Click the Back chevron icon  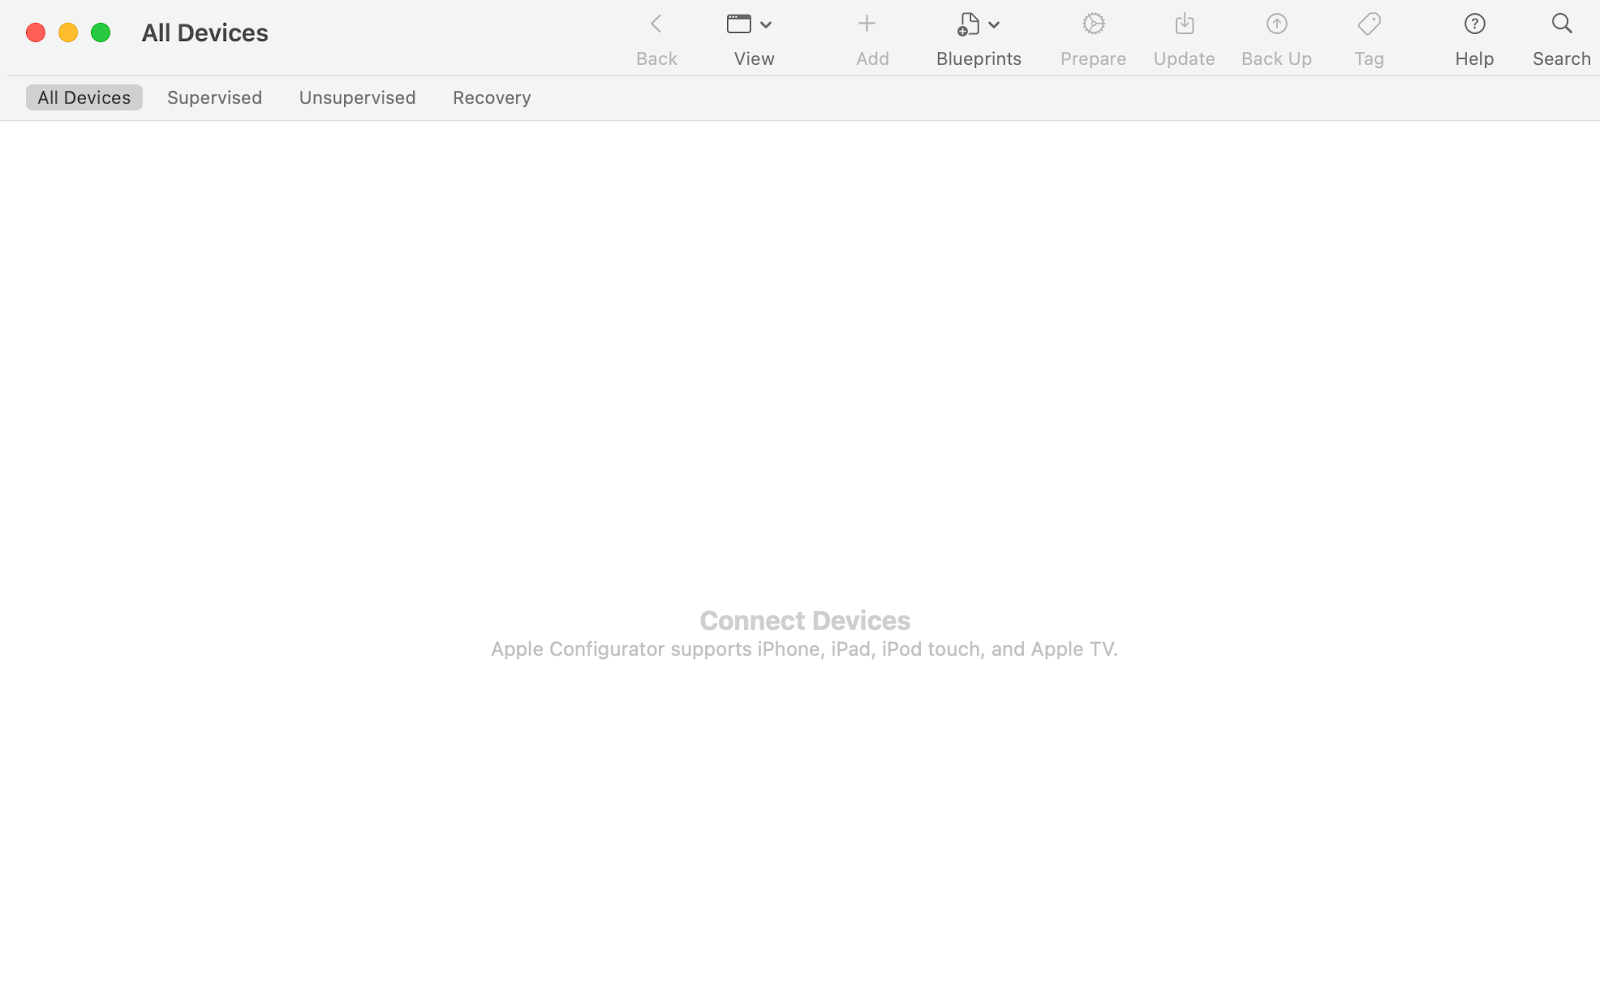click(656, 24)
